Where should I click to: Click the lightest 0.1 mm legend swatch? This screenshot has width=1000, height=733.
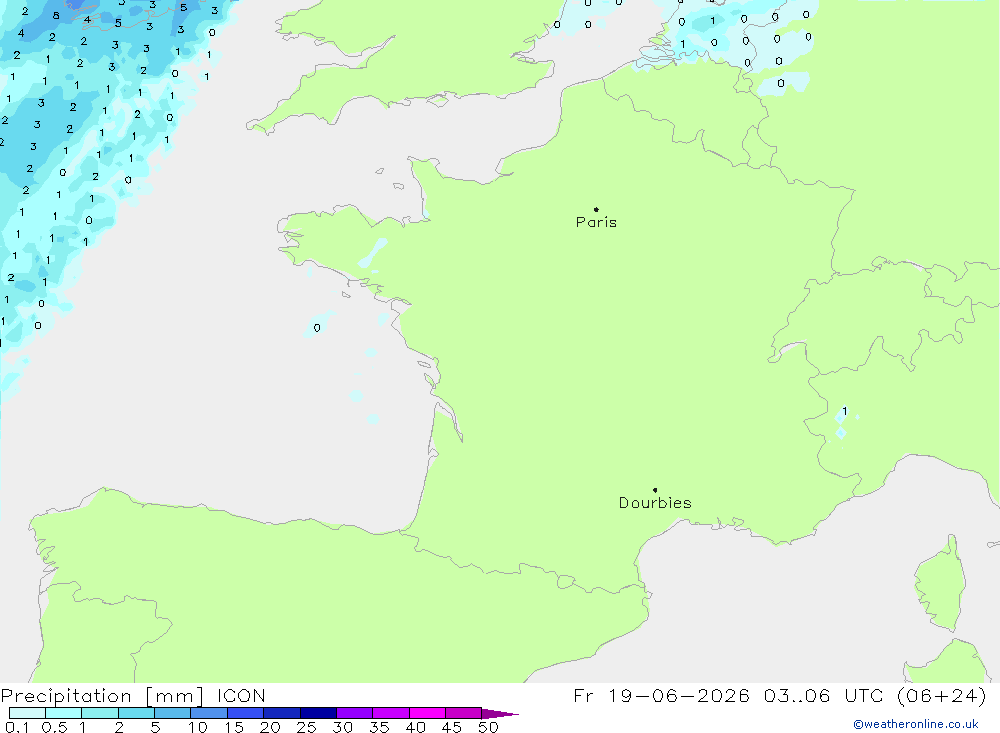coord(27,713)
